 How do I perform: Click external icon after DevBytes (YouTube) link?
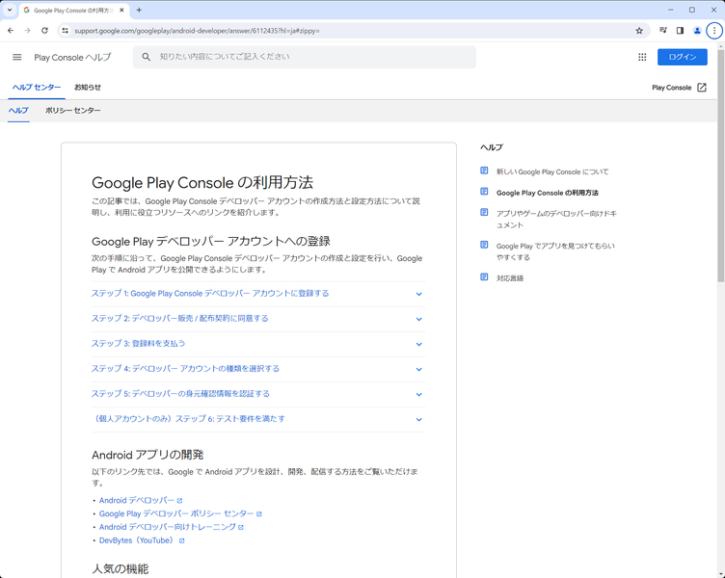click(x=182, y=541)
